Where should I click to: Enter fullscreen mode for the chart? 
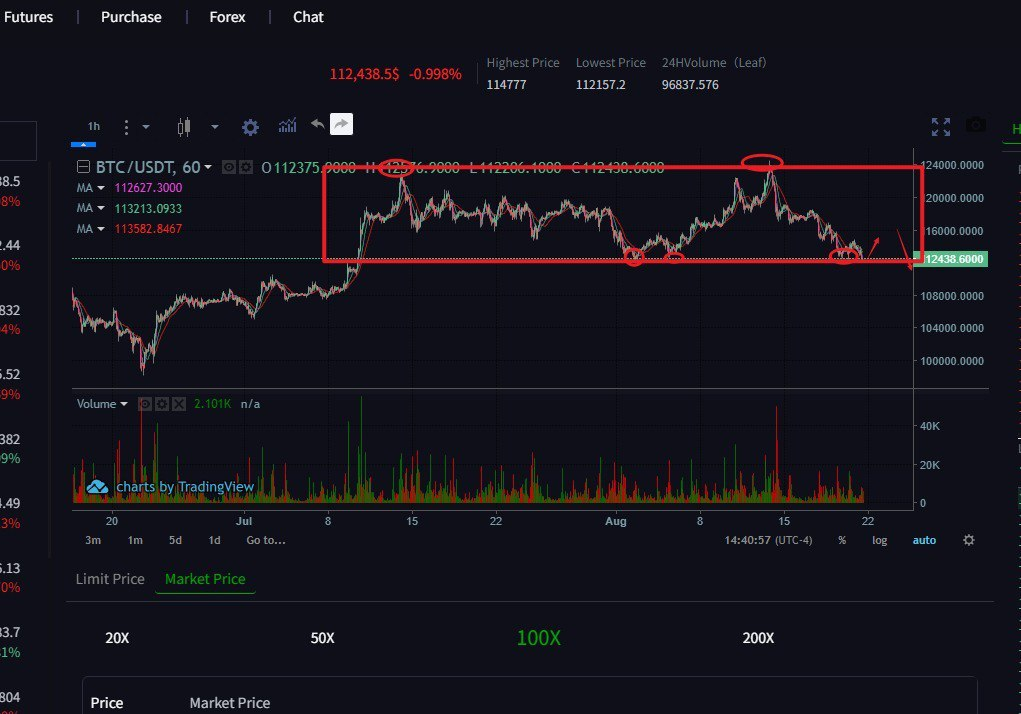coord(940,127)
